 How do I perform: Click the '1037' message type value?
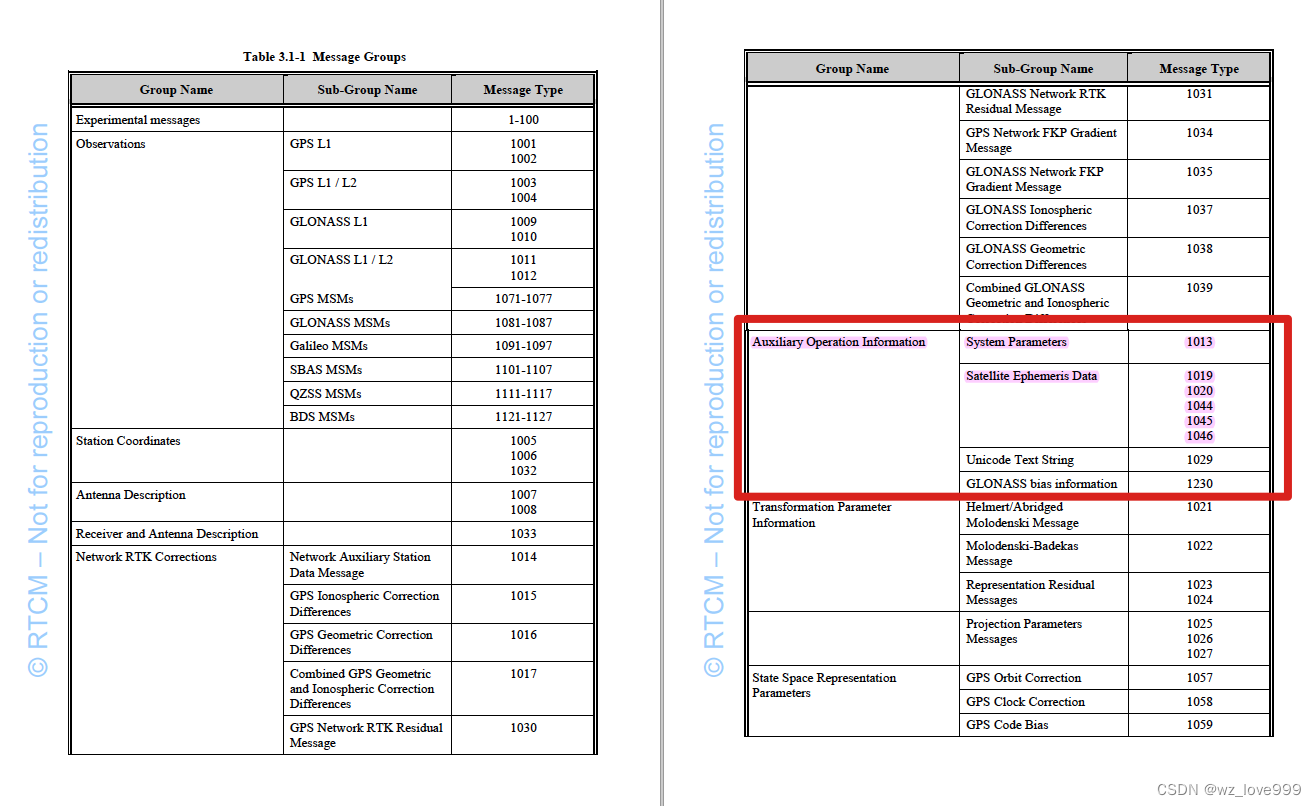tap(1199, 210)
